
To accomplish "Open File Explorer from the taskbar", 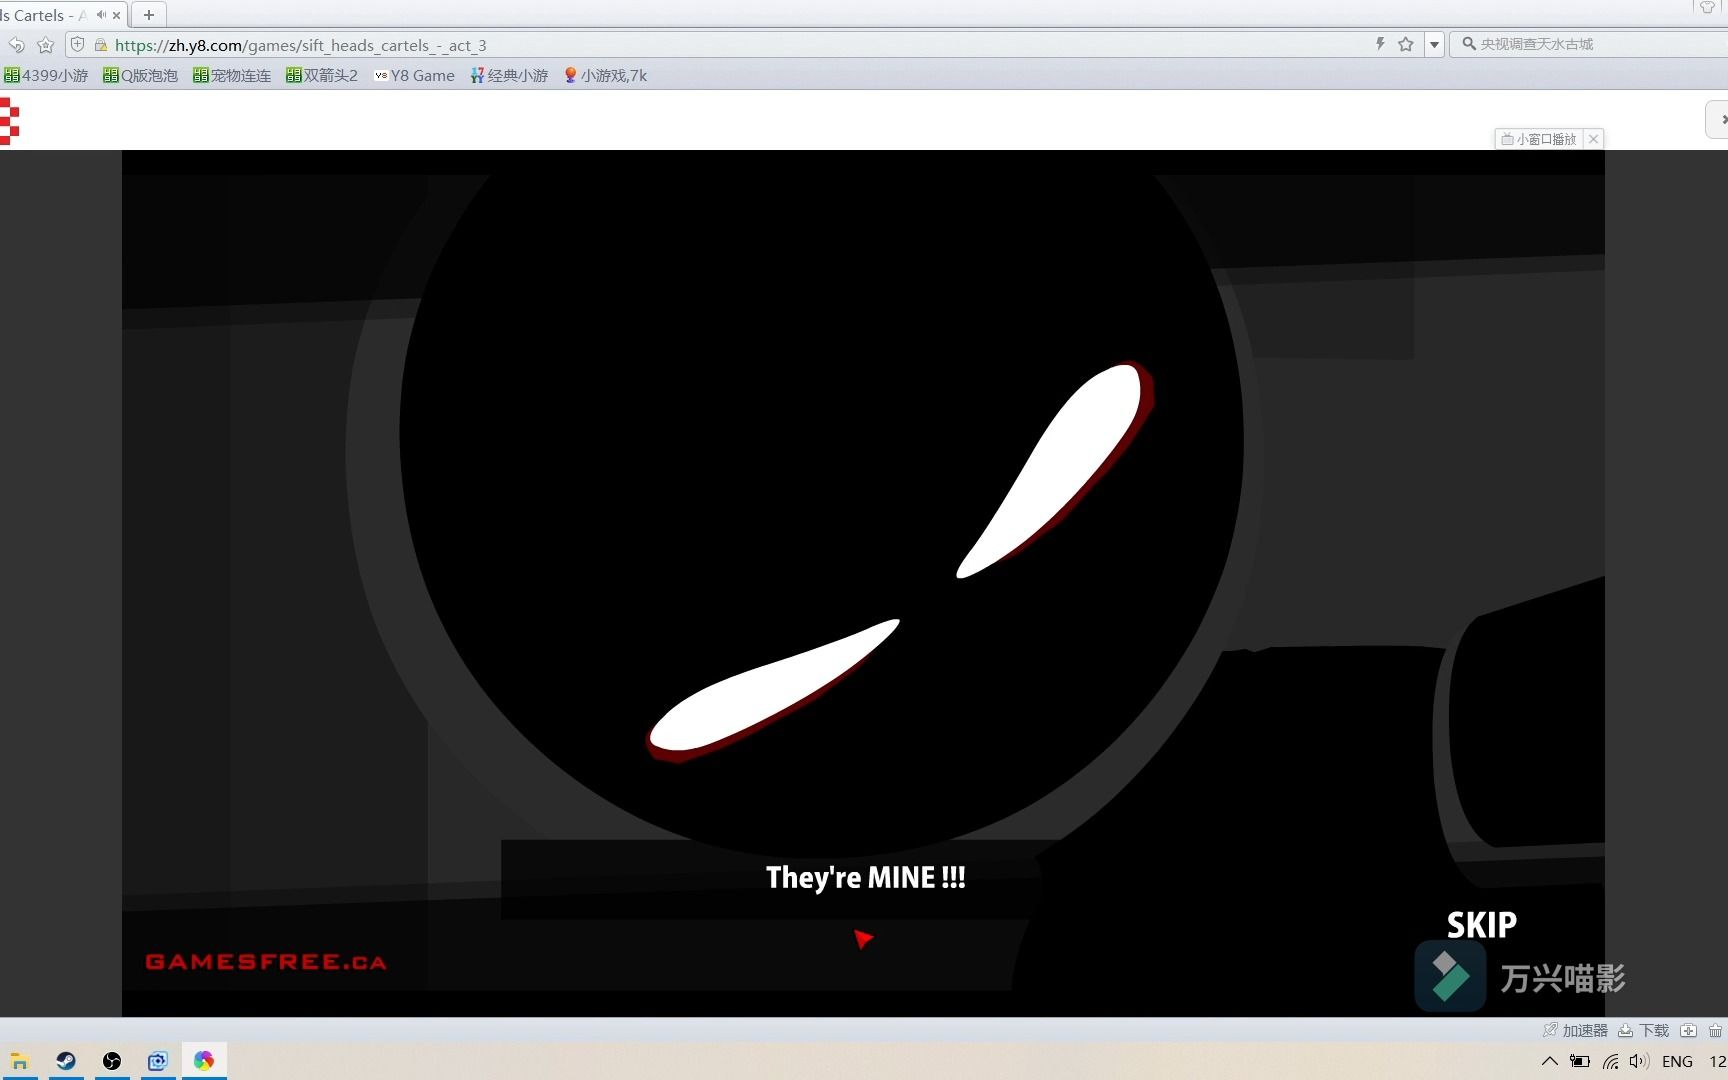I will click(x=19, y=1061).
